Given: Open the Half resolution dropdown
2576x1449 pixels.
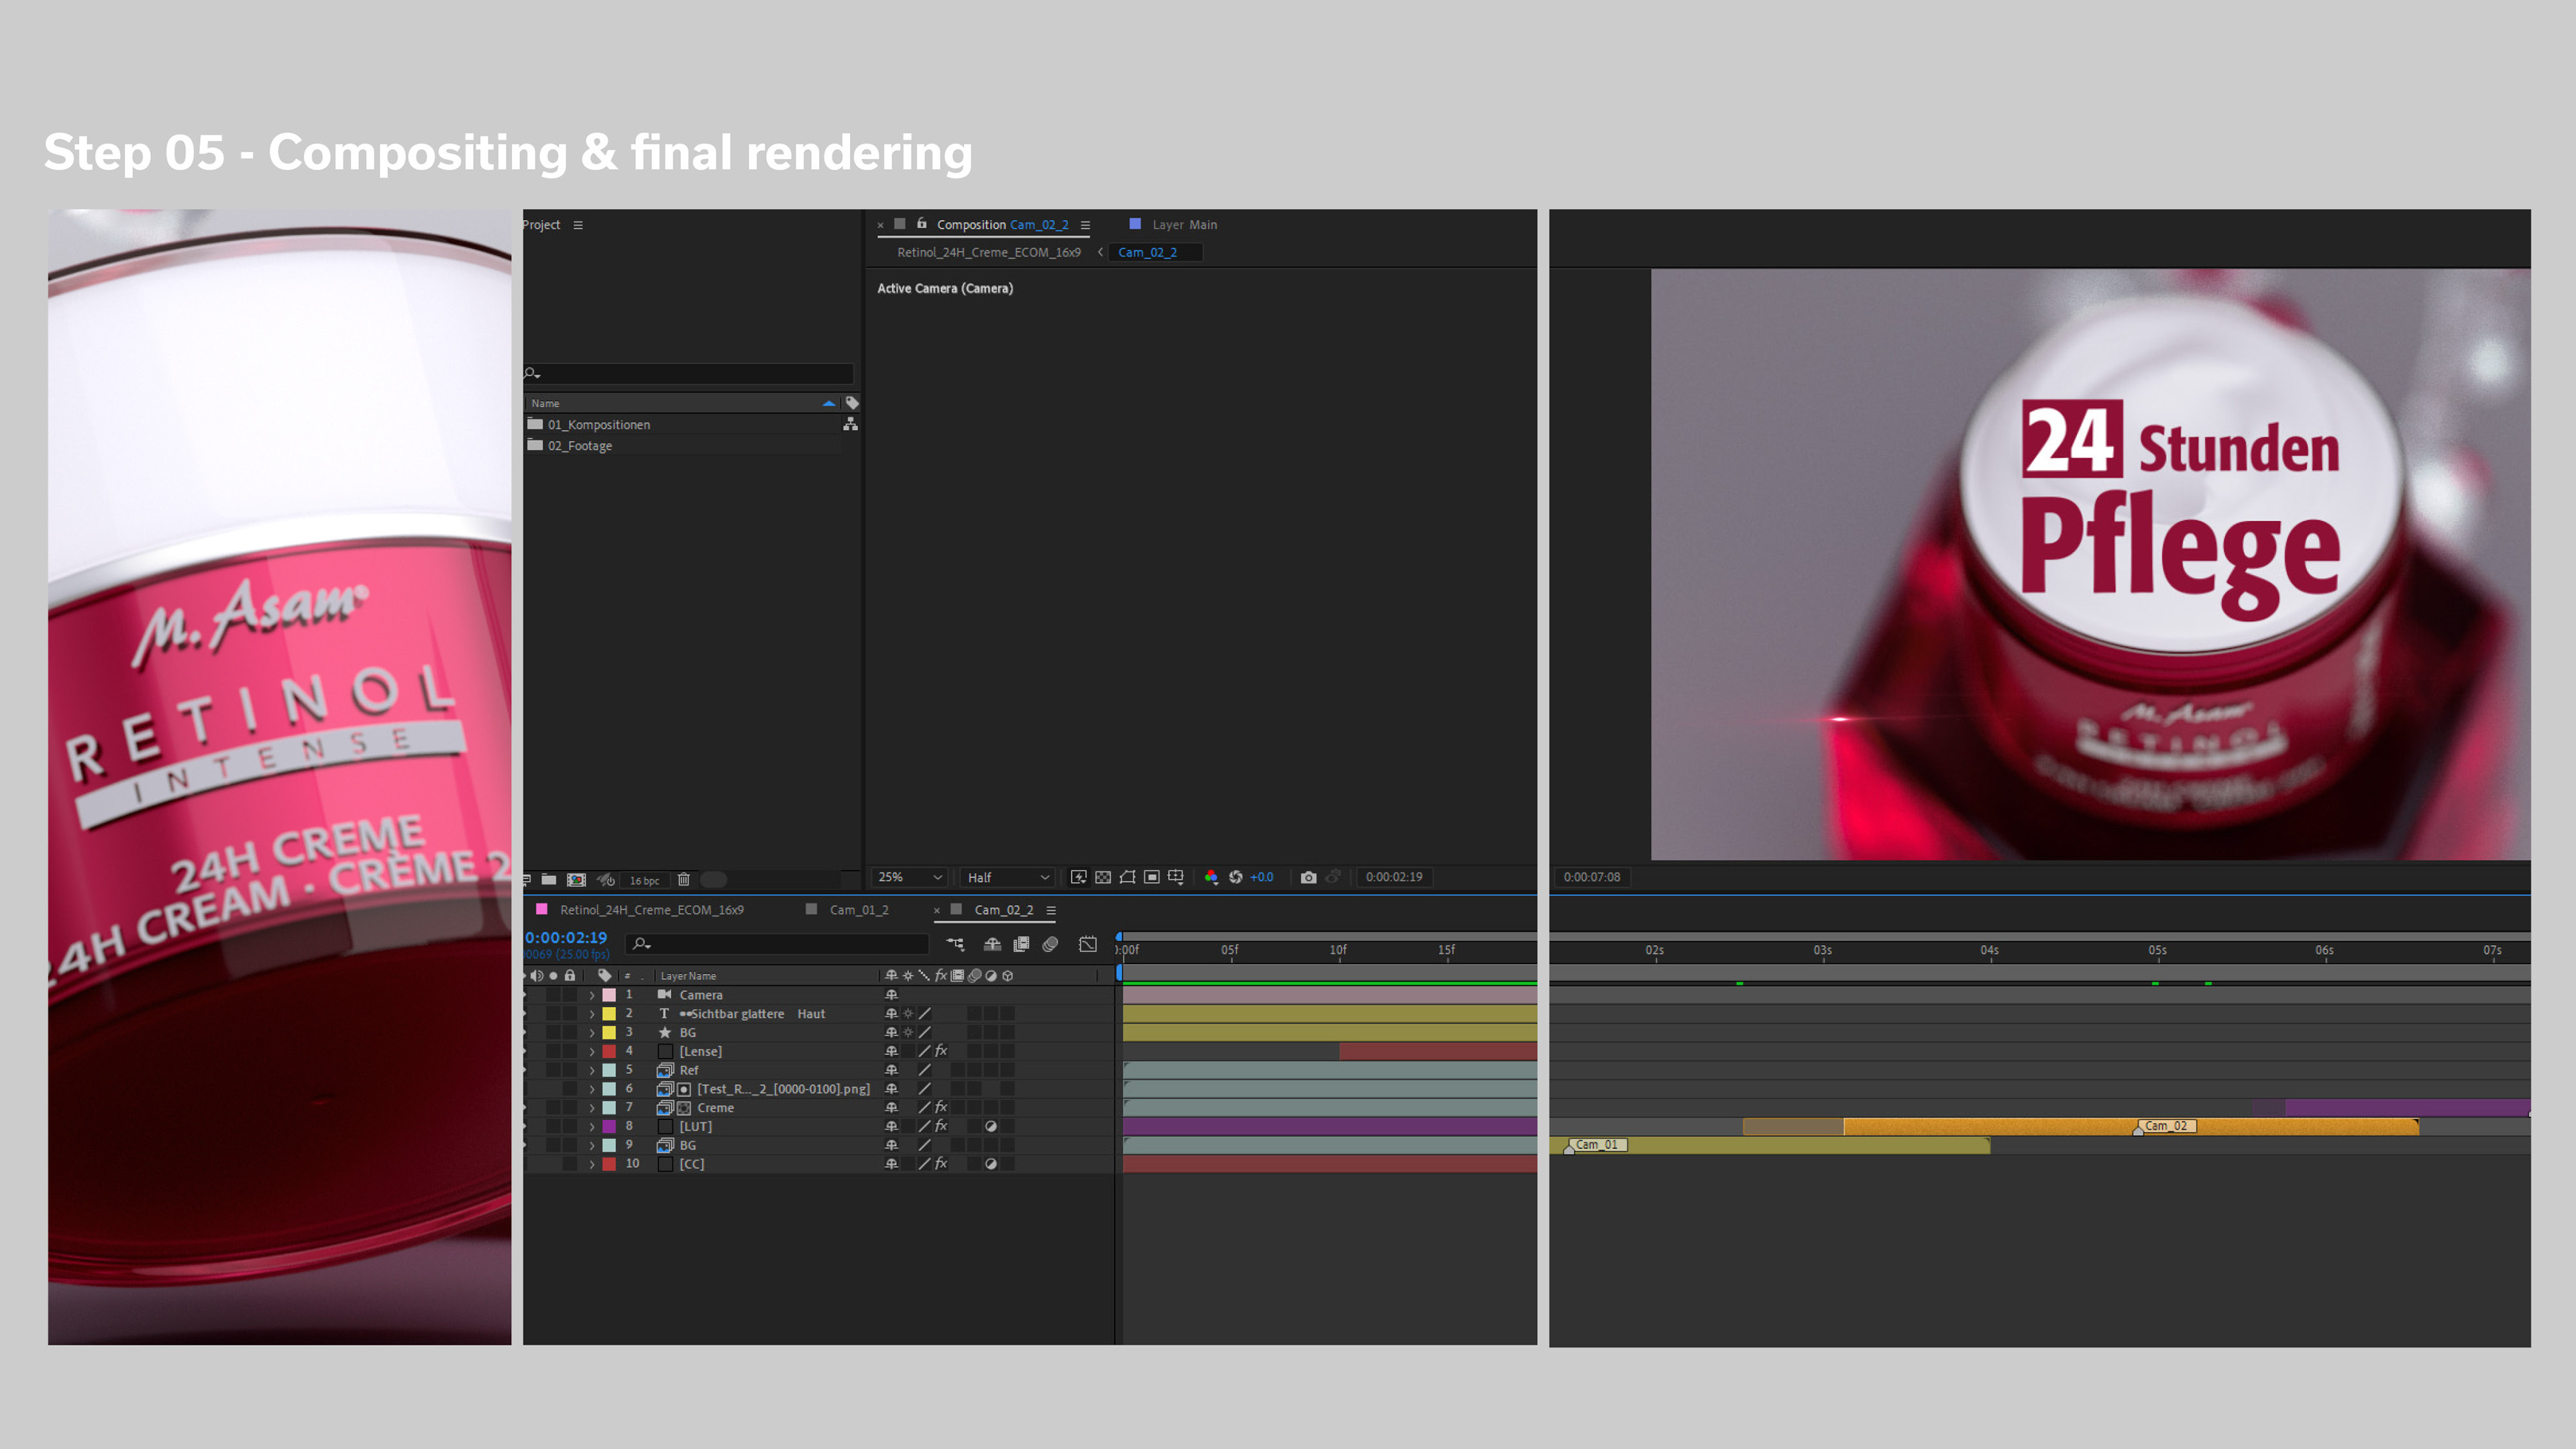Looking at the screenshot, I should pos(1007,877).
